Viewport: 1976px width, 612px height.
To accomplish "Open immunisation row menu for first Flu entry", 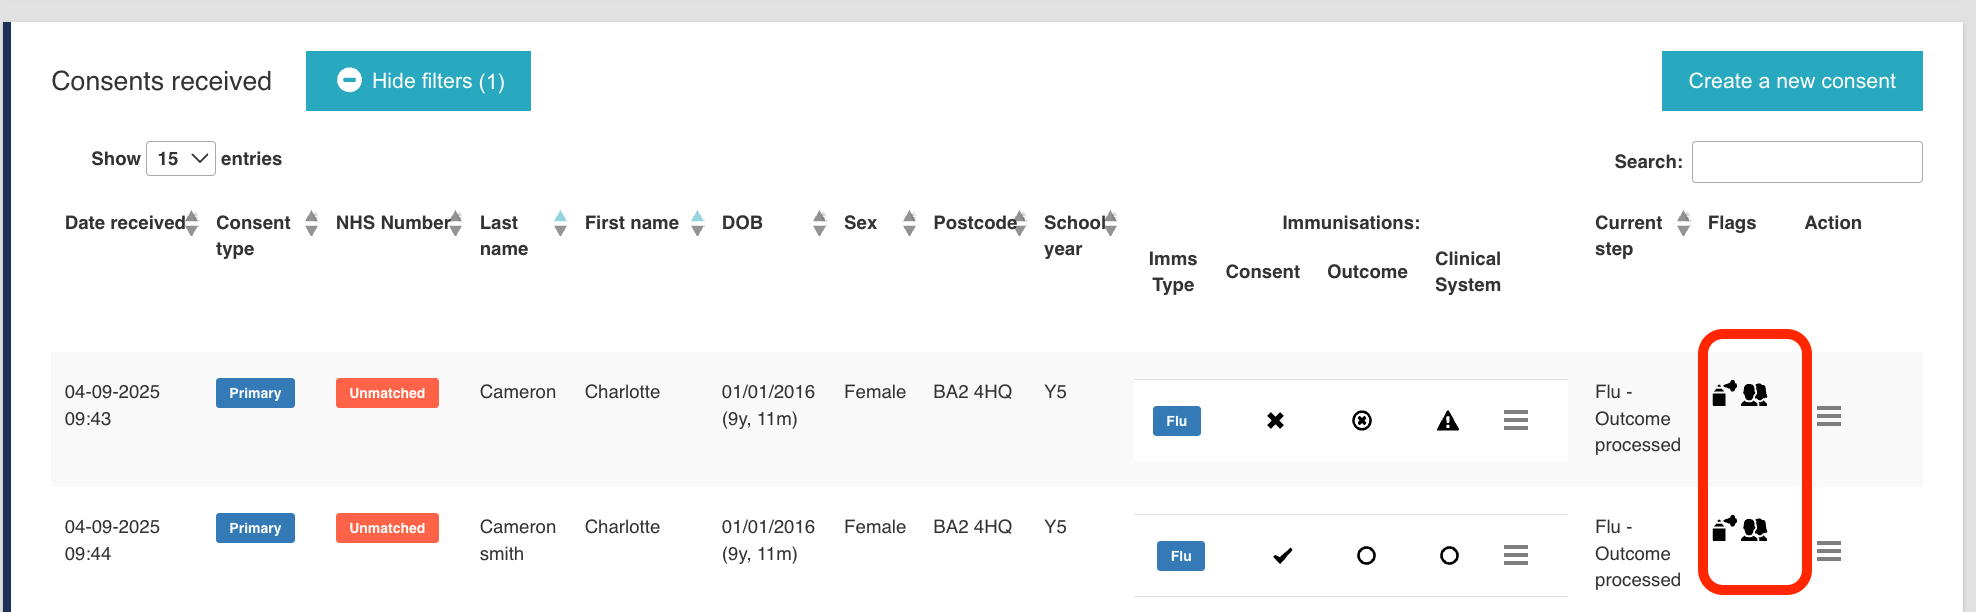I will point(1515,420).
